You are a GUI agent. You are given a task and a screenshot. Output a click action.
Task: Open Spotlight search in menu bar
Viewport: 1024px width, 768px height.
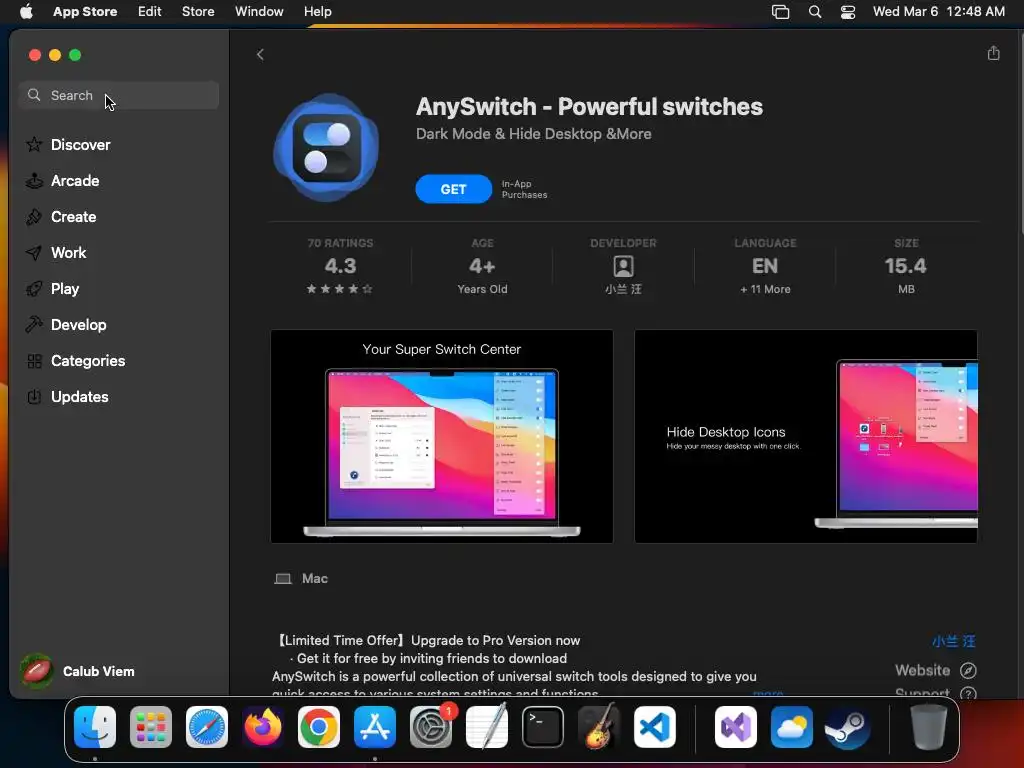pos(814,12)
